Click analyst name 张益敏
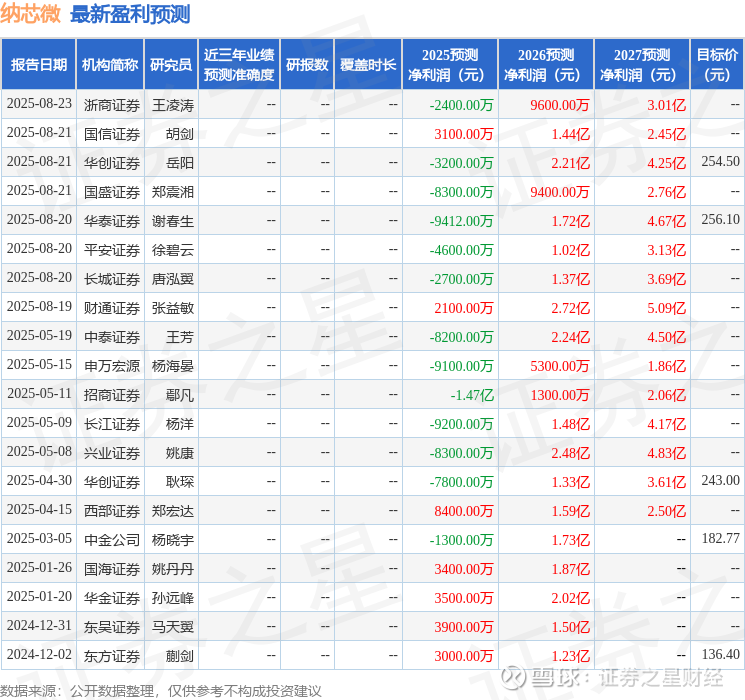This screenshot has width=745, height=700. [173, 308]
